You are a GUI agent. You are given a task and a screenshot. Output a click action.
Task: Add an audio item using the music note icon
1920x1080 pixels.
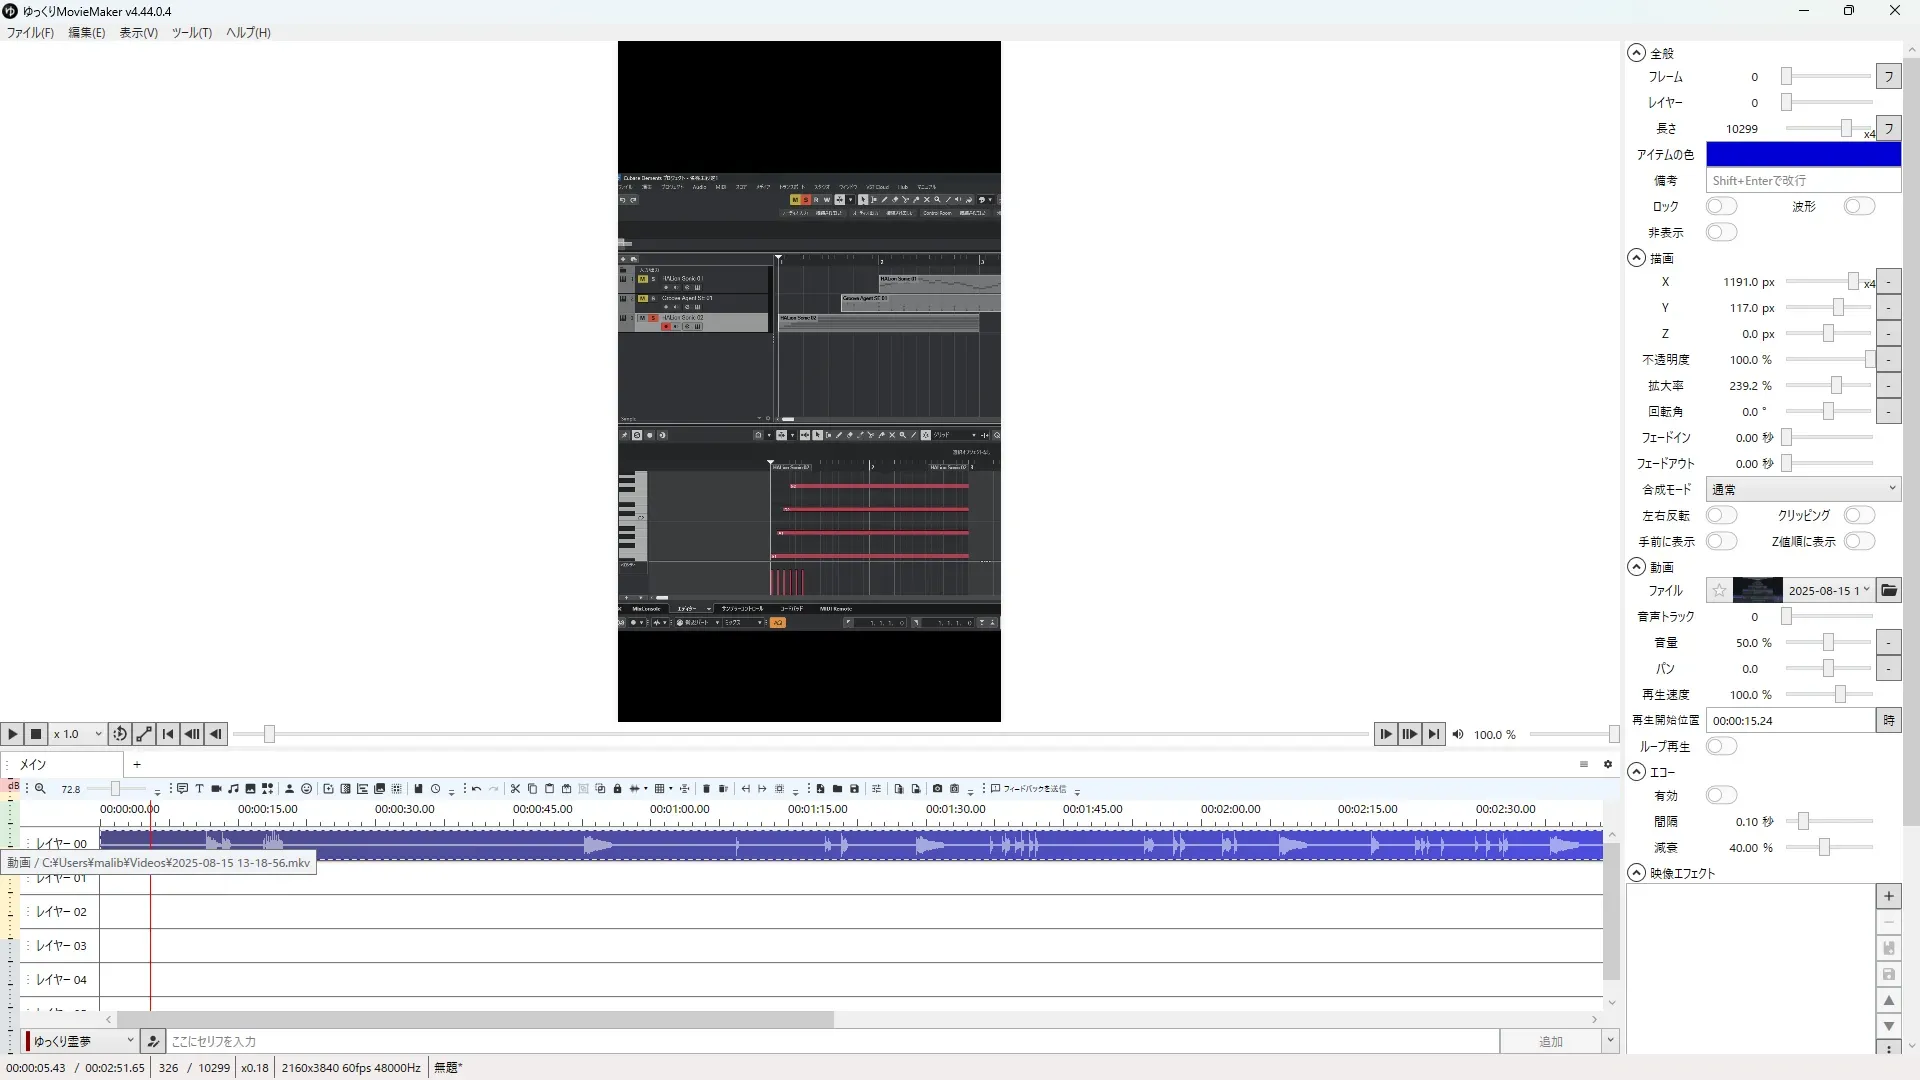coord(233,789)
